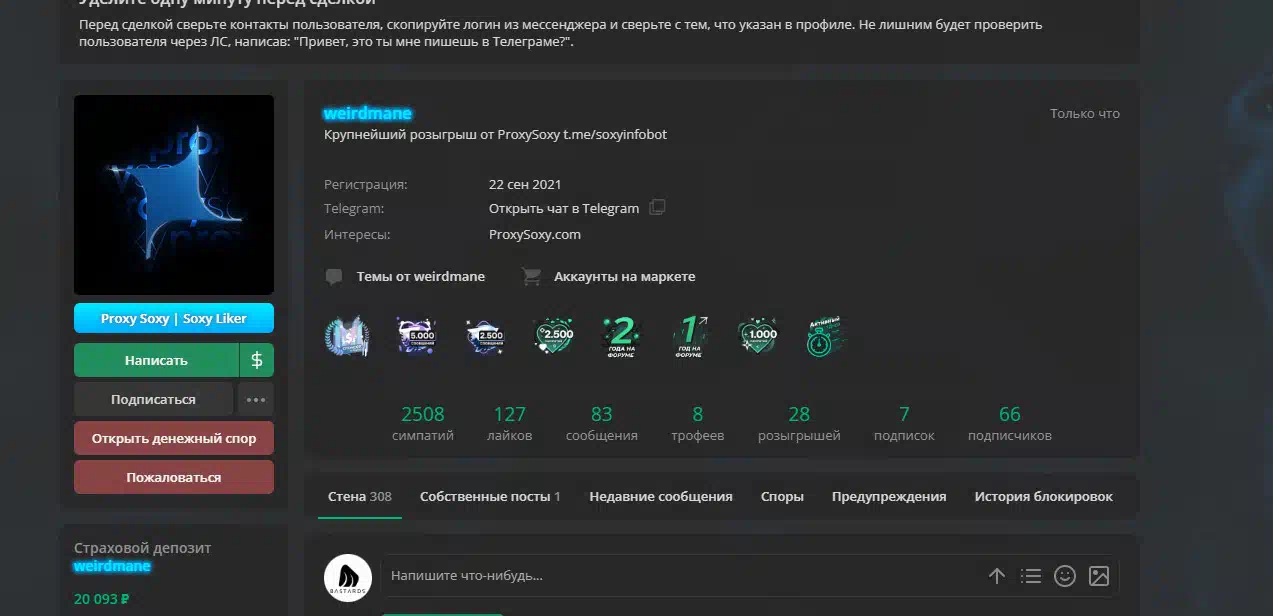Click the registration date '22 сен 2021'

click(525, 185)
